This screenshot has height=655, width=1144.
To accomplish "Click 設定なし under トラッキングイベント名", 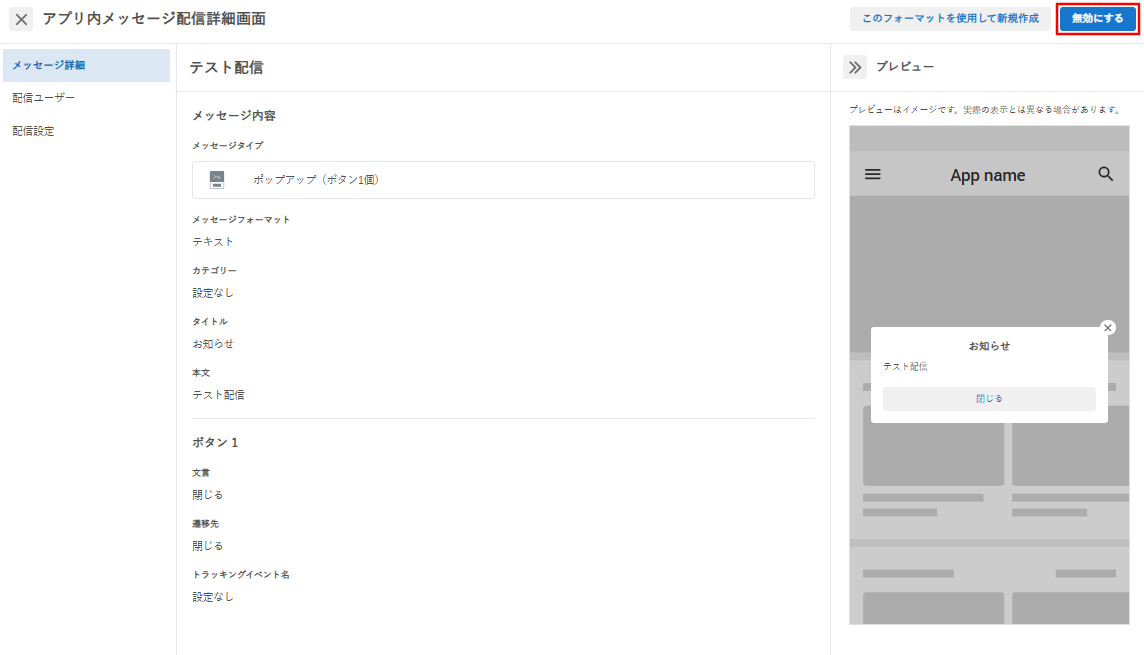I will coord(212,597).
